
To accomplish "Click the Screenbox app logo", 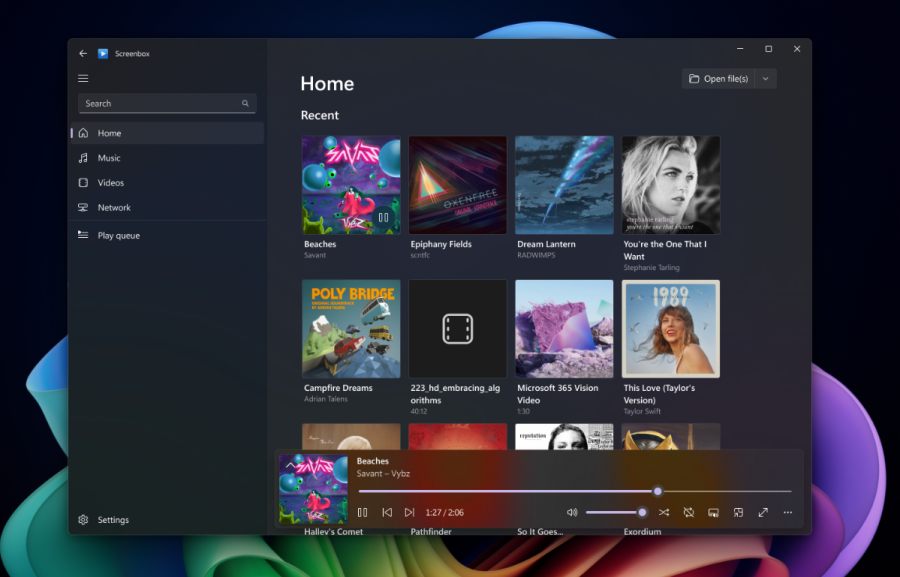I will coord(103,53).
